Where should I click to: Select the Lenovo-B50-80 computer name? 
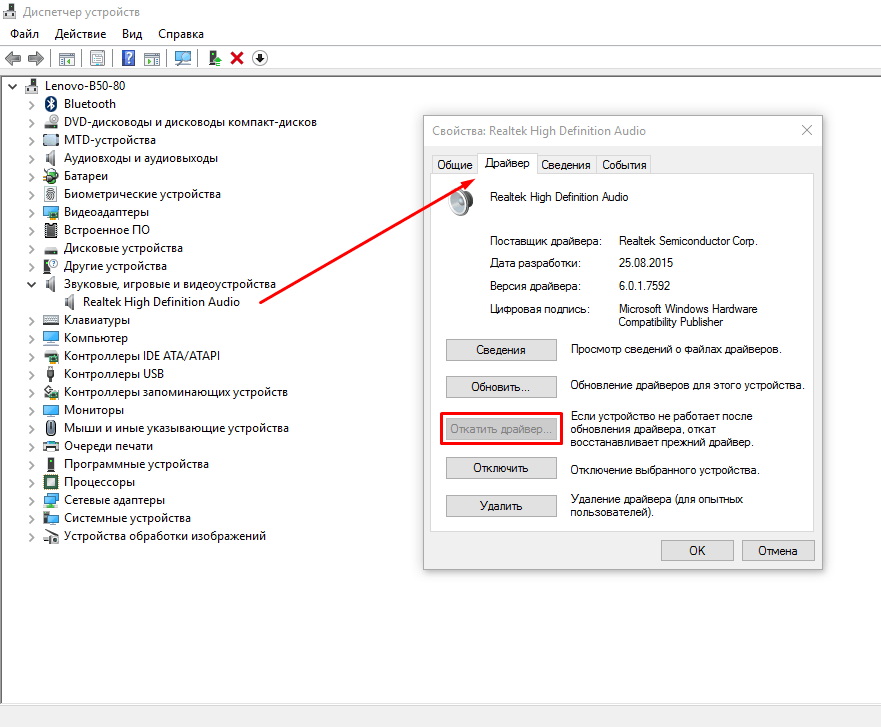tap(85, 86)
